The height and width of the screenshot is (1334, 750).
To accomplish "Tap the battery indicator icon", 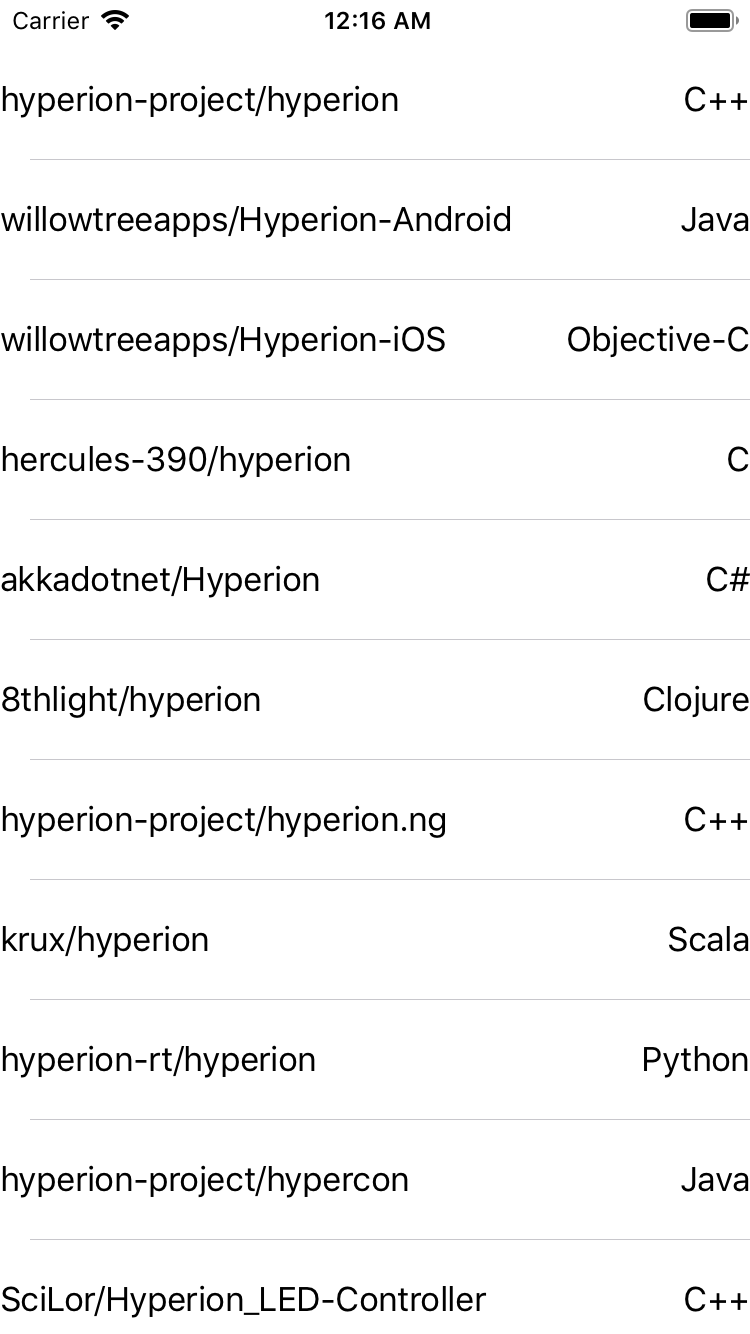I will 711,20.
